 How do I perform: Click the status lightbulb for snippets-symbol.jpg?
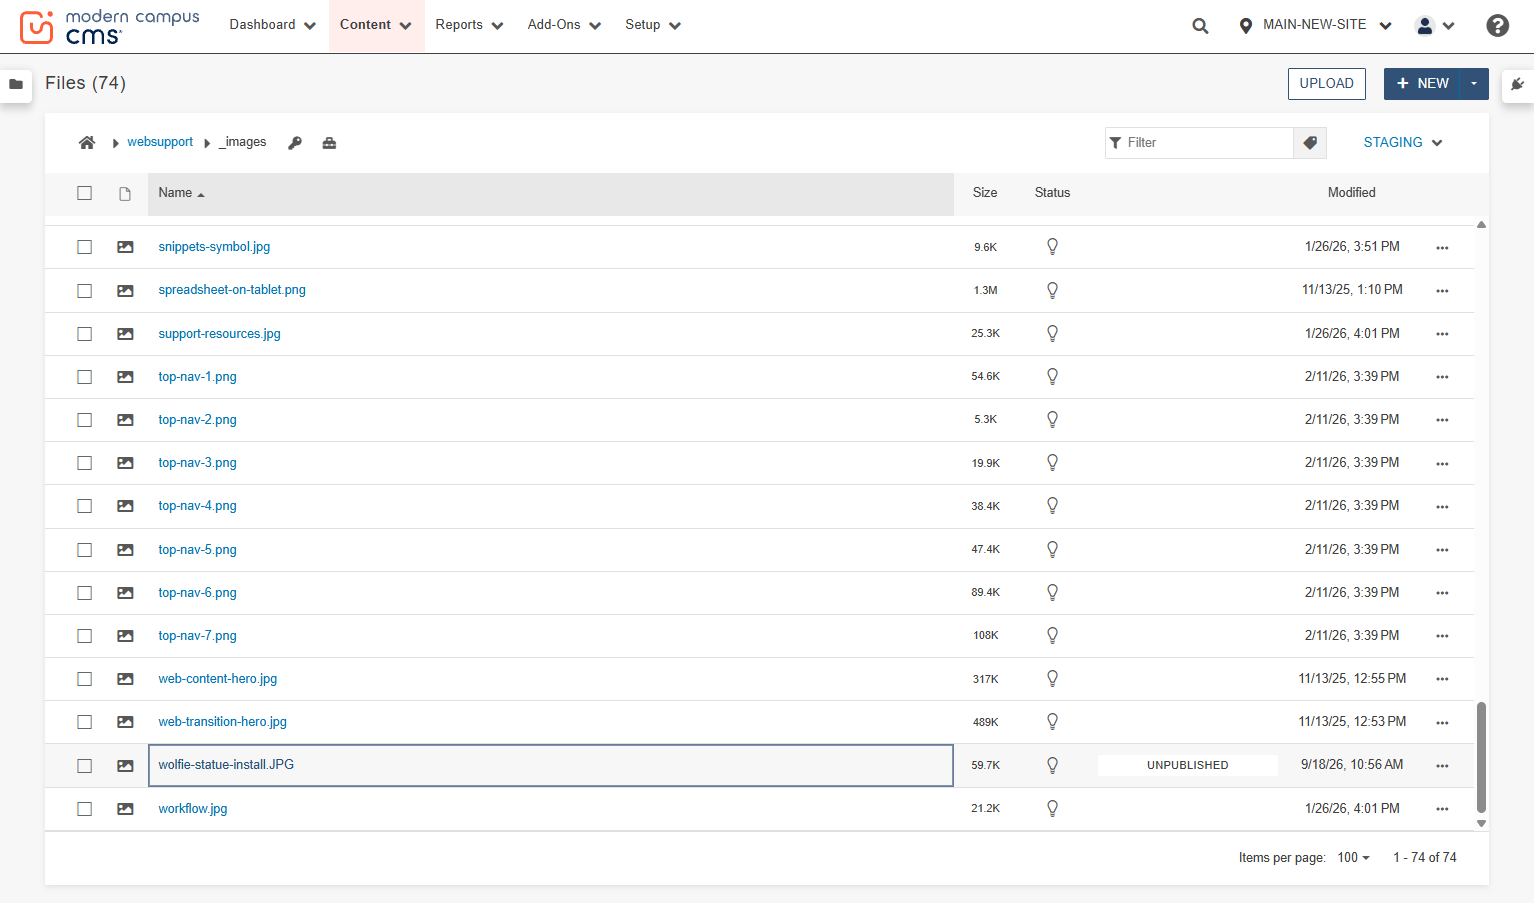click(x=1052, y=246)
